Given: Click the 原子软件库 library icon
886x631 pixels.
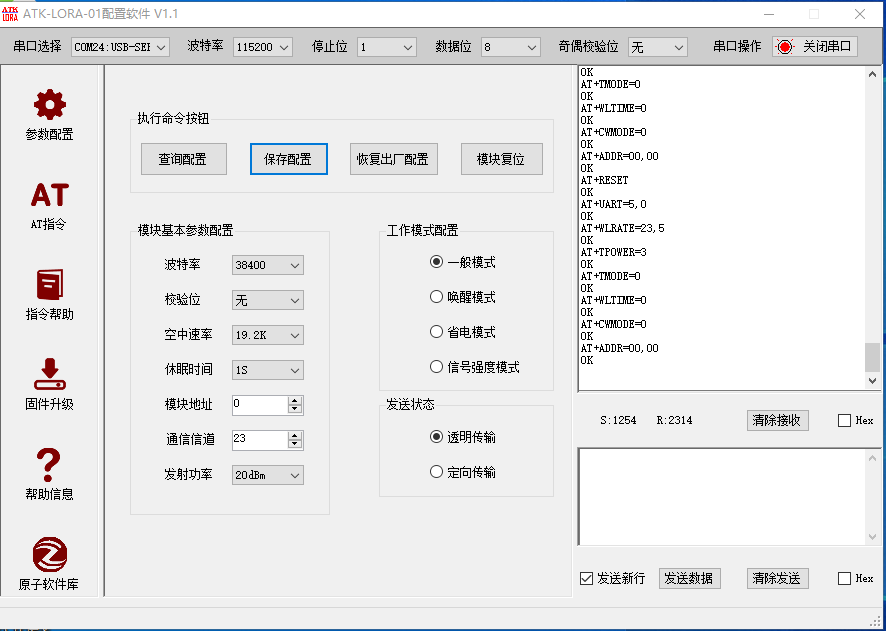Looking at the screenshot, I should click(x=48, y=552).
